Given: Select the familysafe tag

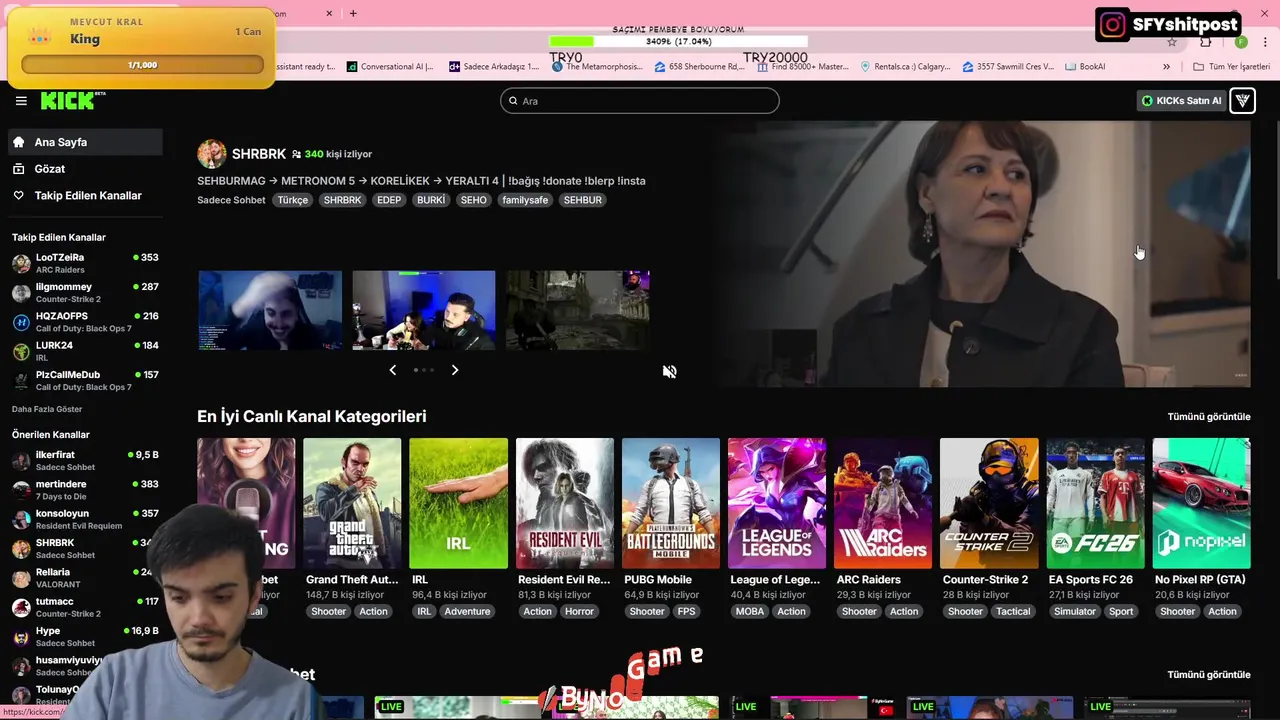Looking at the screenshot, I should (525, 200).
